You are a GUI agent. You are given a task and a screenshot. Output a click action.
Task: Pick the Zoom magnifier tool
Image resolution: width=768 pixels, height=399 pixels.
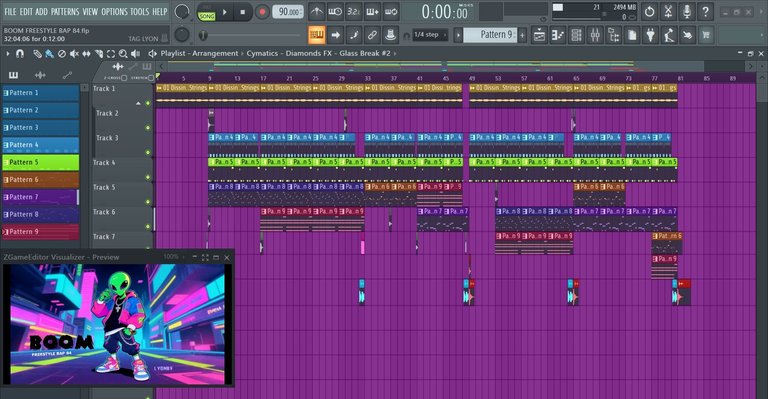[123, 53]
